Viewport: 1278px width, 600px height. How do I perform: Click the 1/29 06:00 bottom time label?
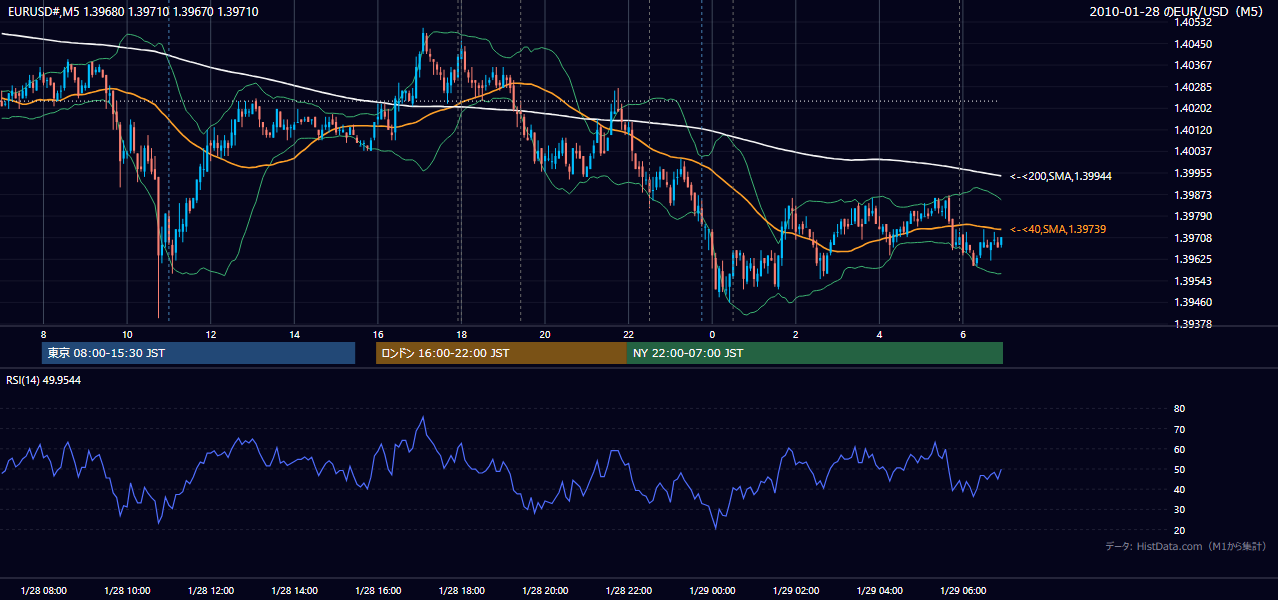963,591
